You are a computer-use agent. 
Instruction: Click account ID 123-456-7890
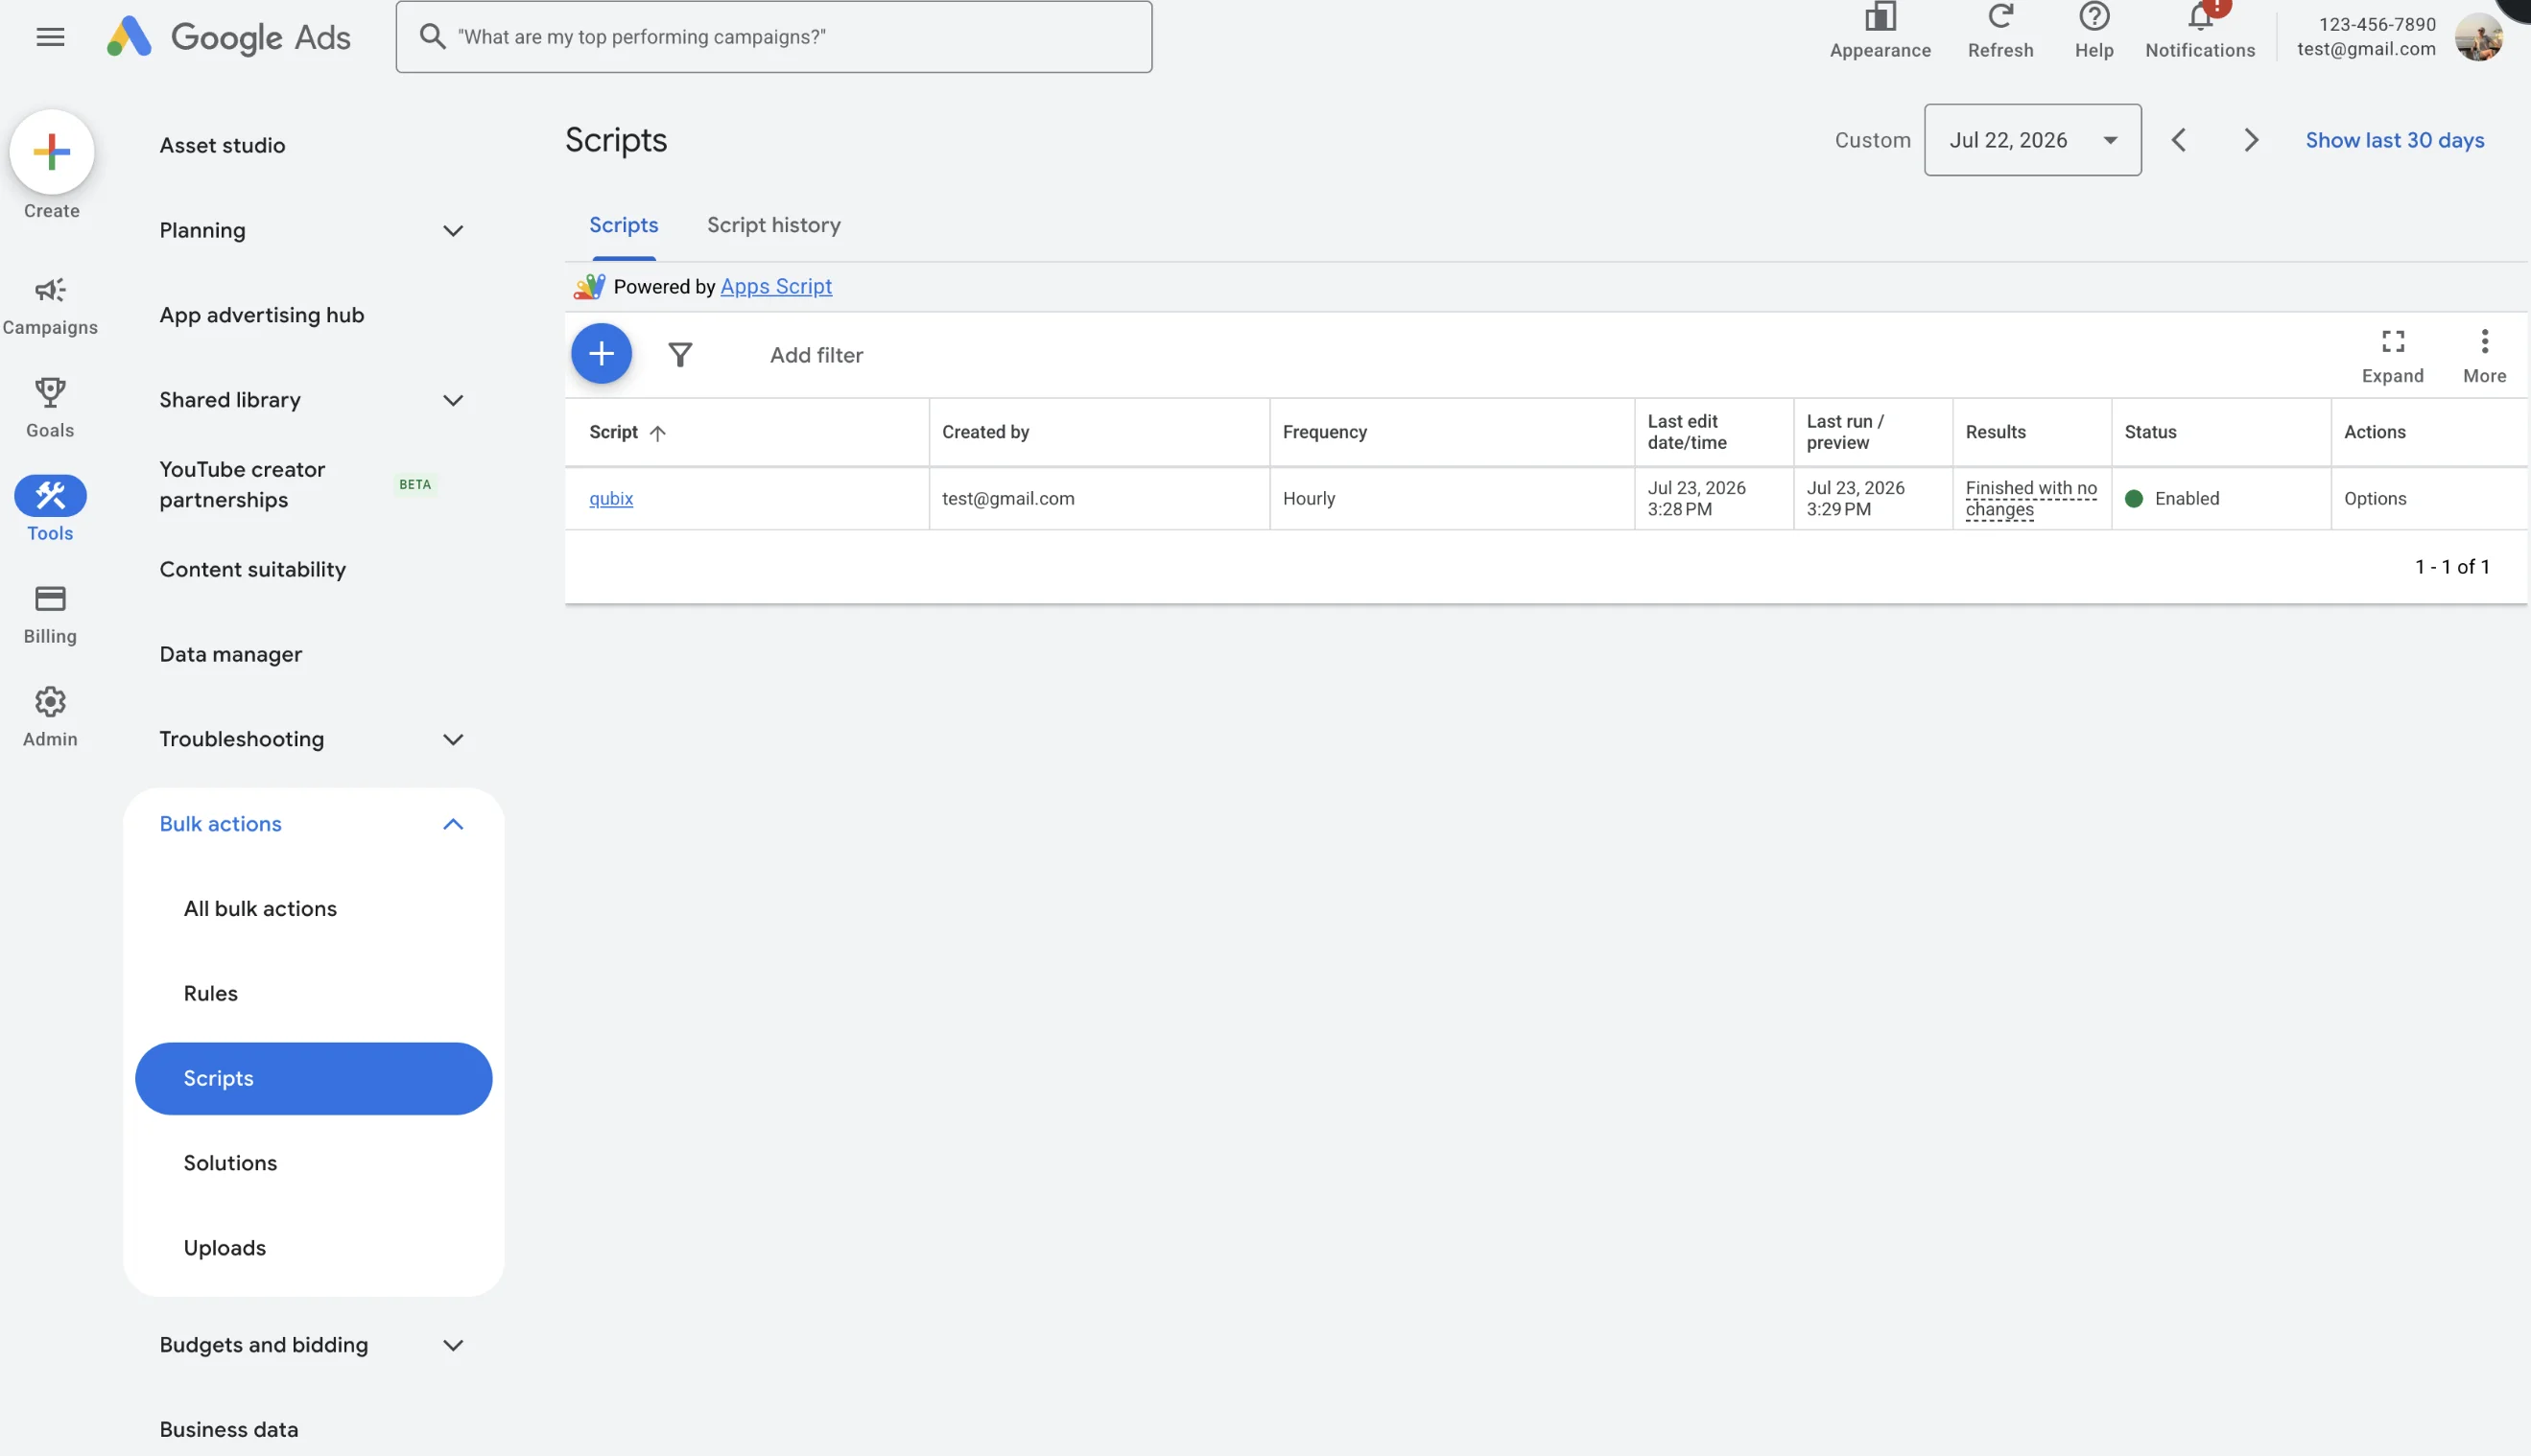coord(2377,24)
